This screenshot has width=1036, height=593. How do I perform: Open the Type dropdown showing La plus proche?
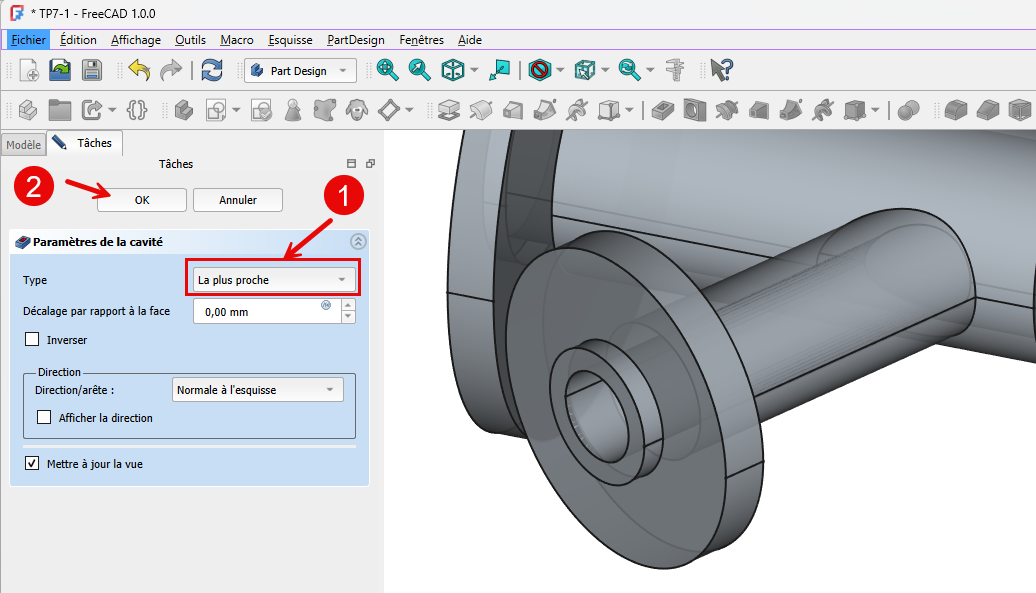pyautogui.click(x=274, y=280)
